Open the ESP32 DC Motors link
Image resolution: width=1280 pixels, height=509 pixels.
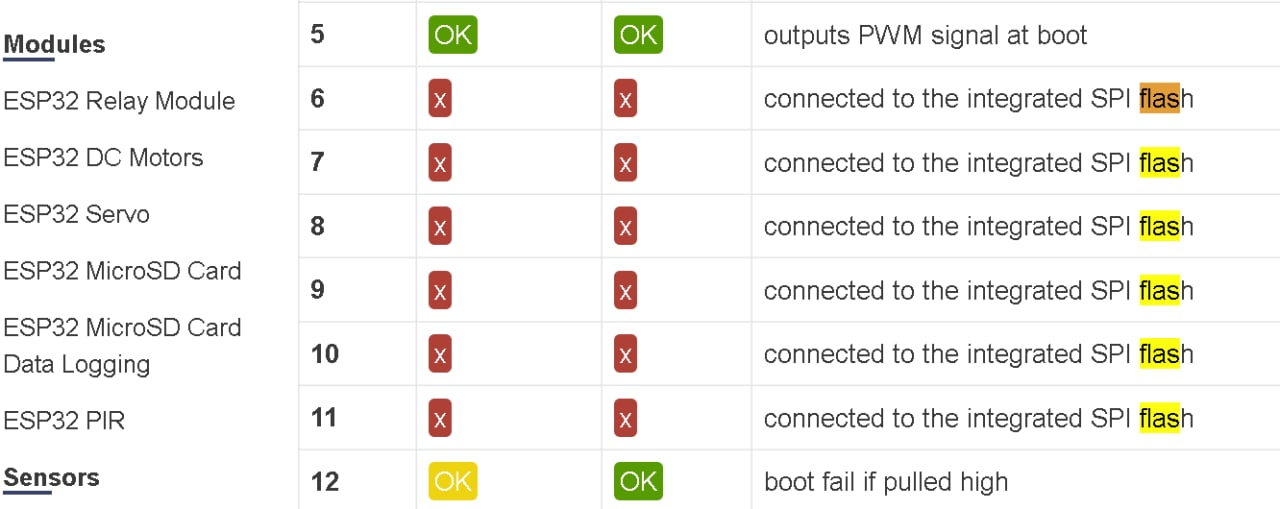point(103,158)
